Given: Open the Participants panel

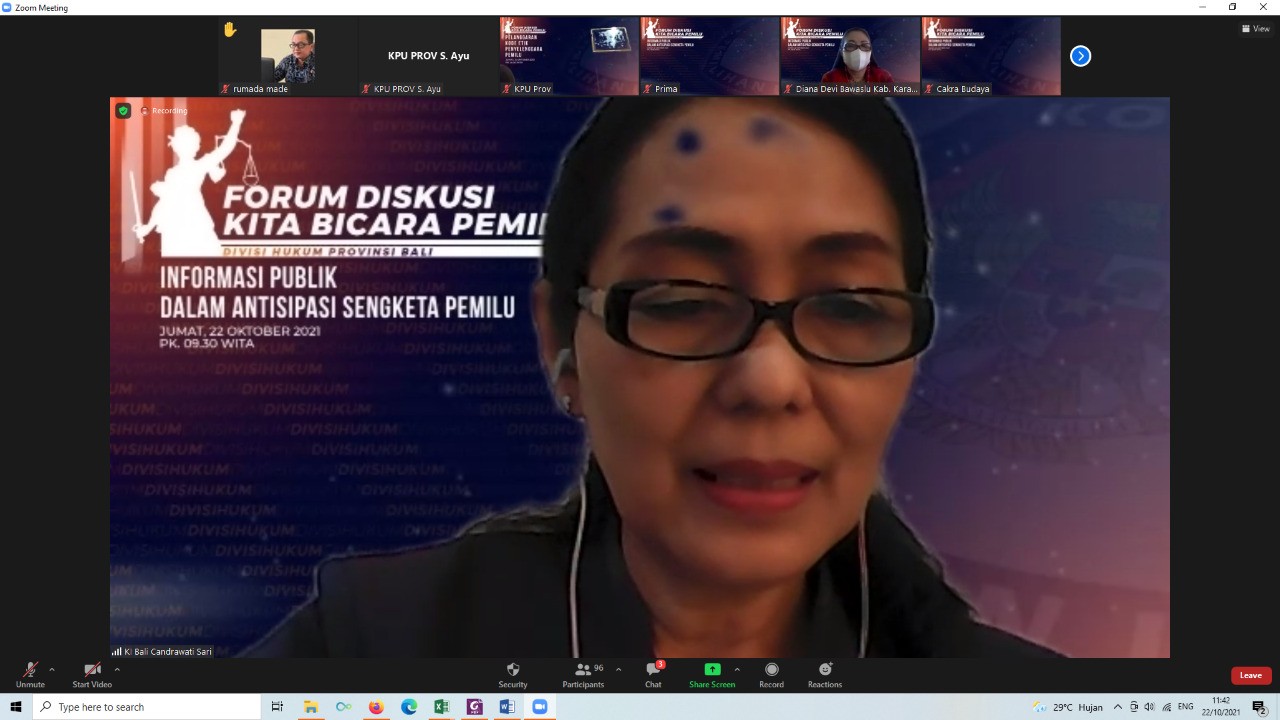Looking at the screenshot, I should [583, 674].
